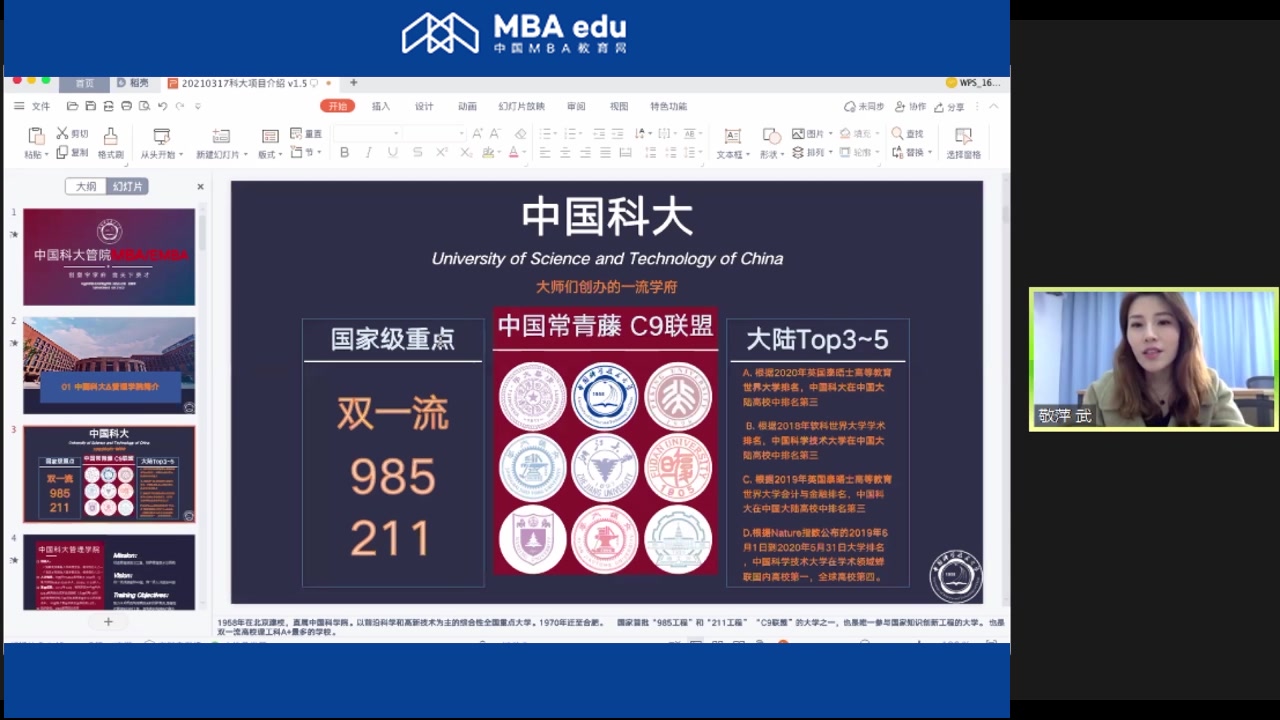Viewport: 1280px width, 720px height.
Task: Switch to the Review (审阅) ribbon tab
Action: 576,106
